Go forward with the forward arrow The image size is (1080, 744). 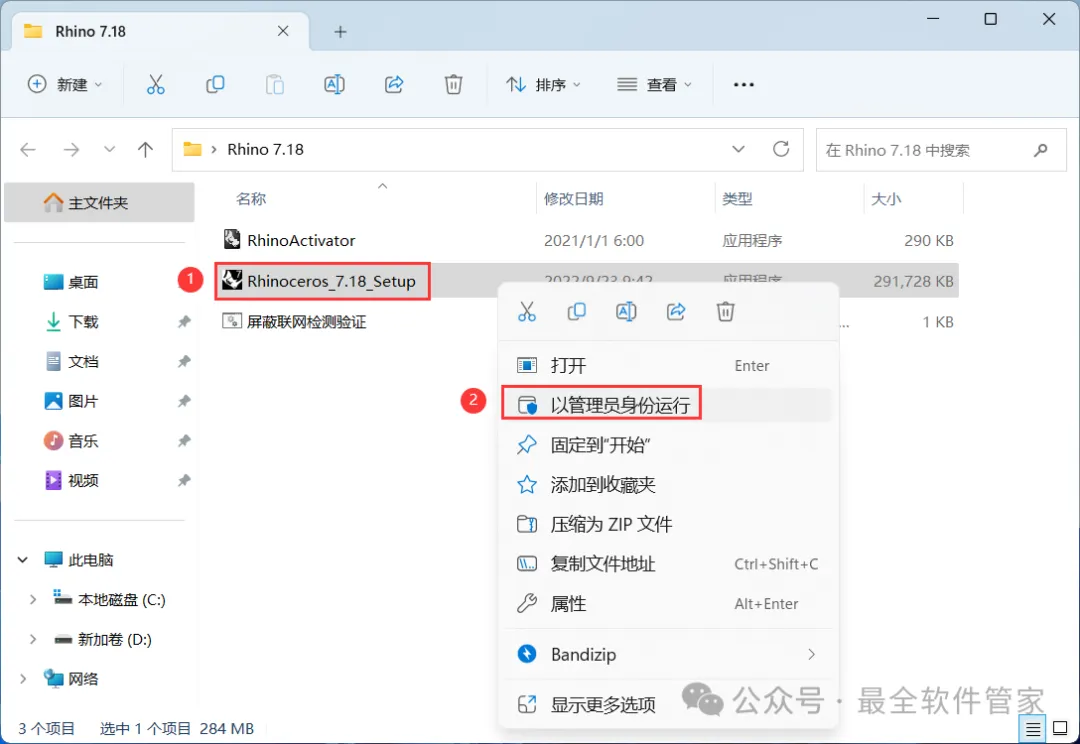pyautogui.click(x=71, y=149)
